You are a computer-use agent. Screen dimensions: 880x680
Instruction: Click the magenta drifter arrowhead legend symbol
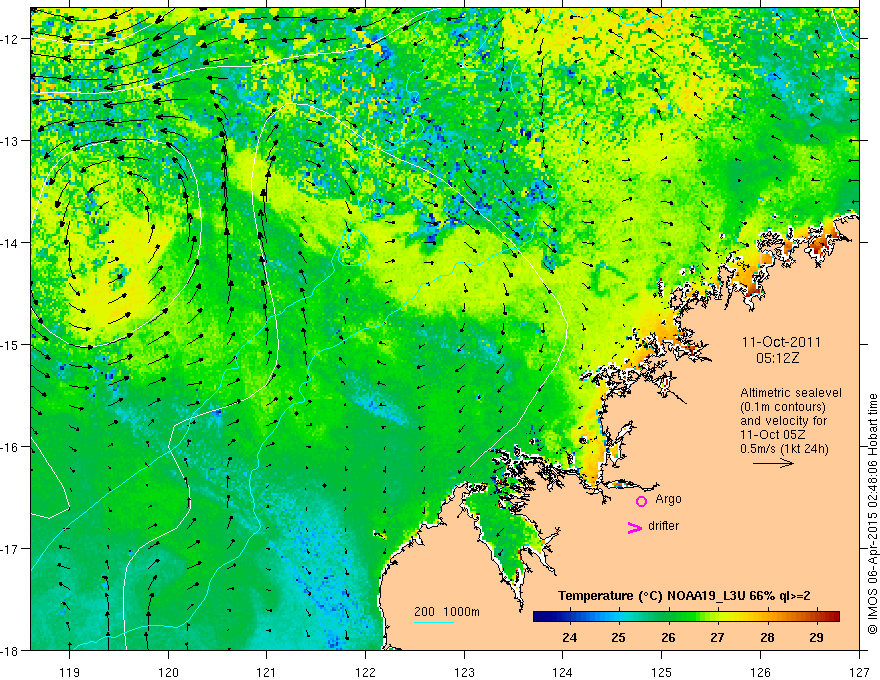point(634,527)
